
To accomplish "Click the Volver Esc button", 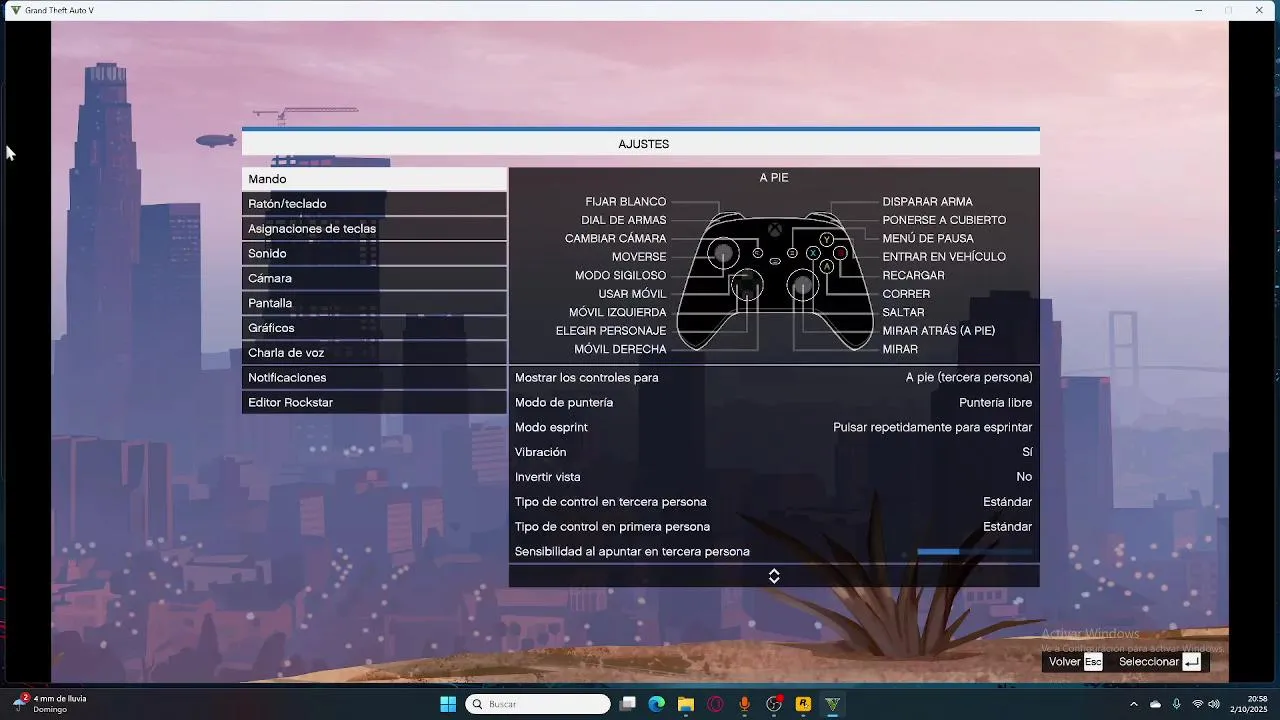I will tap(1075, 662).
